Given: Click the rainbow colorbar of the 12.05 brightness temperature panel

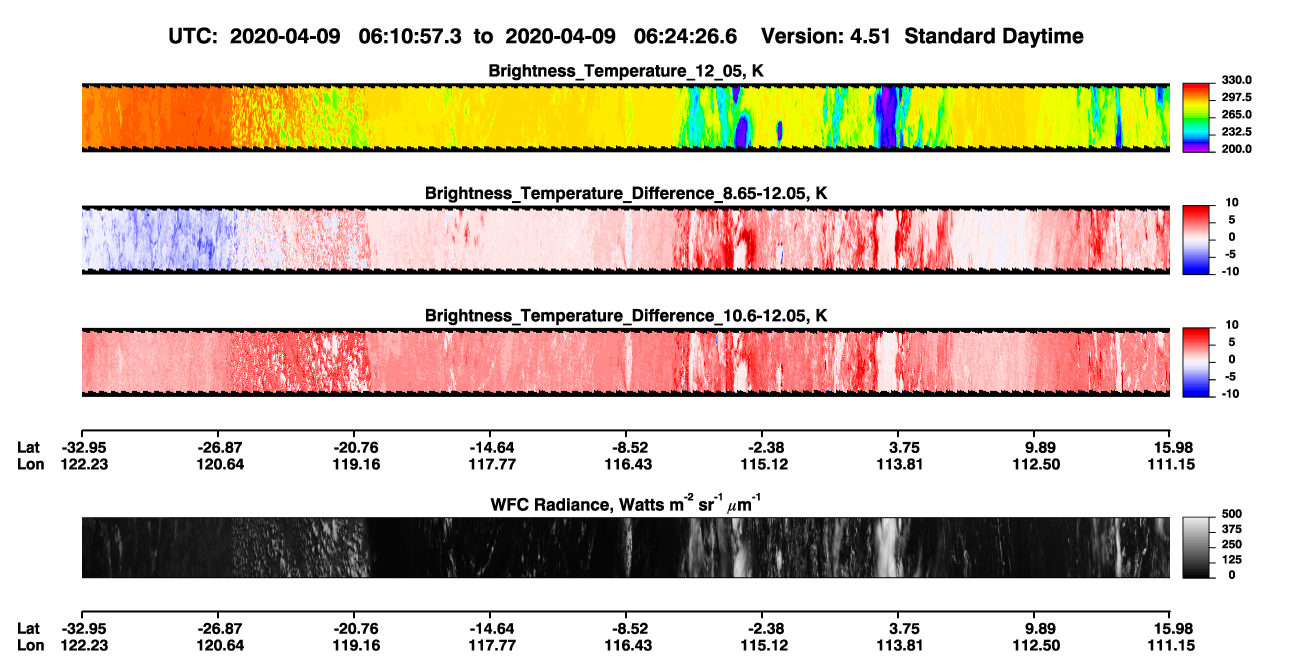Looking at the screenshot, I should (1198, 117).
